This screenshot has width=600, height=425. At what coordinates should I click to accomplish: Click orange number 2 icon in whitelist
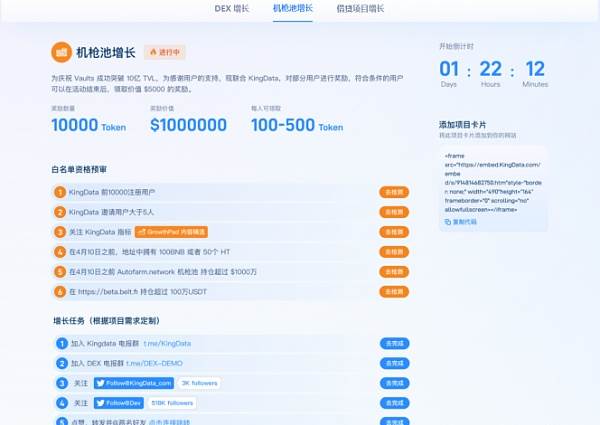(x=60, y=212)
